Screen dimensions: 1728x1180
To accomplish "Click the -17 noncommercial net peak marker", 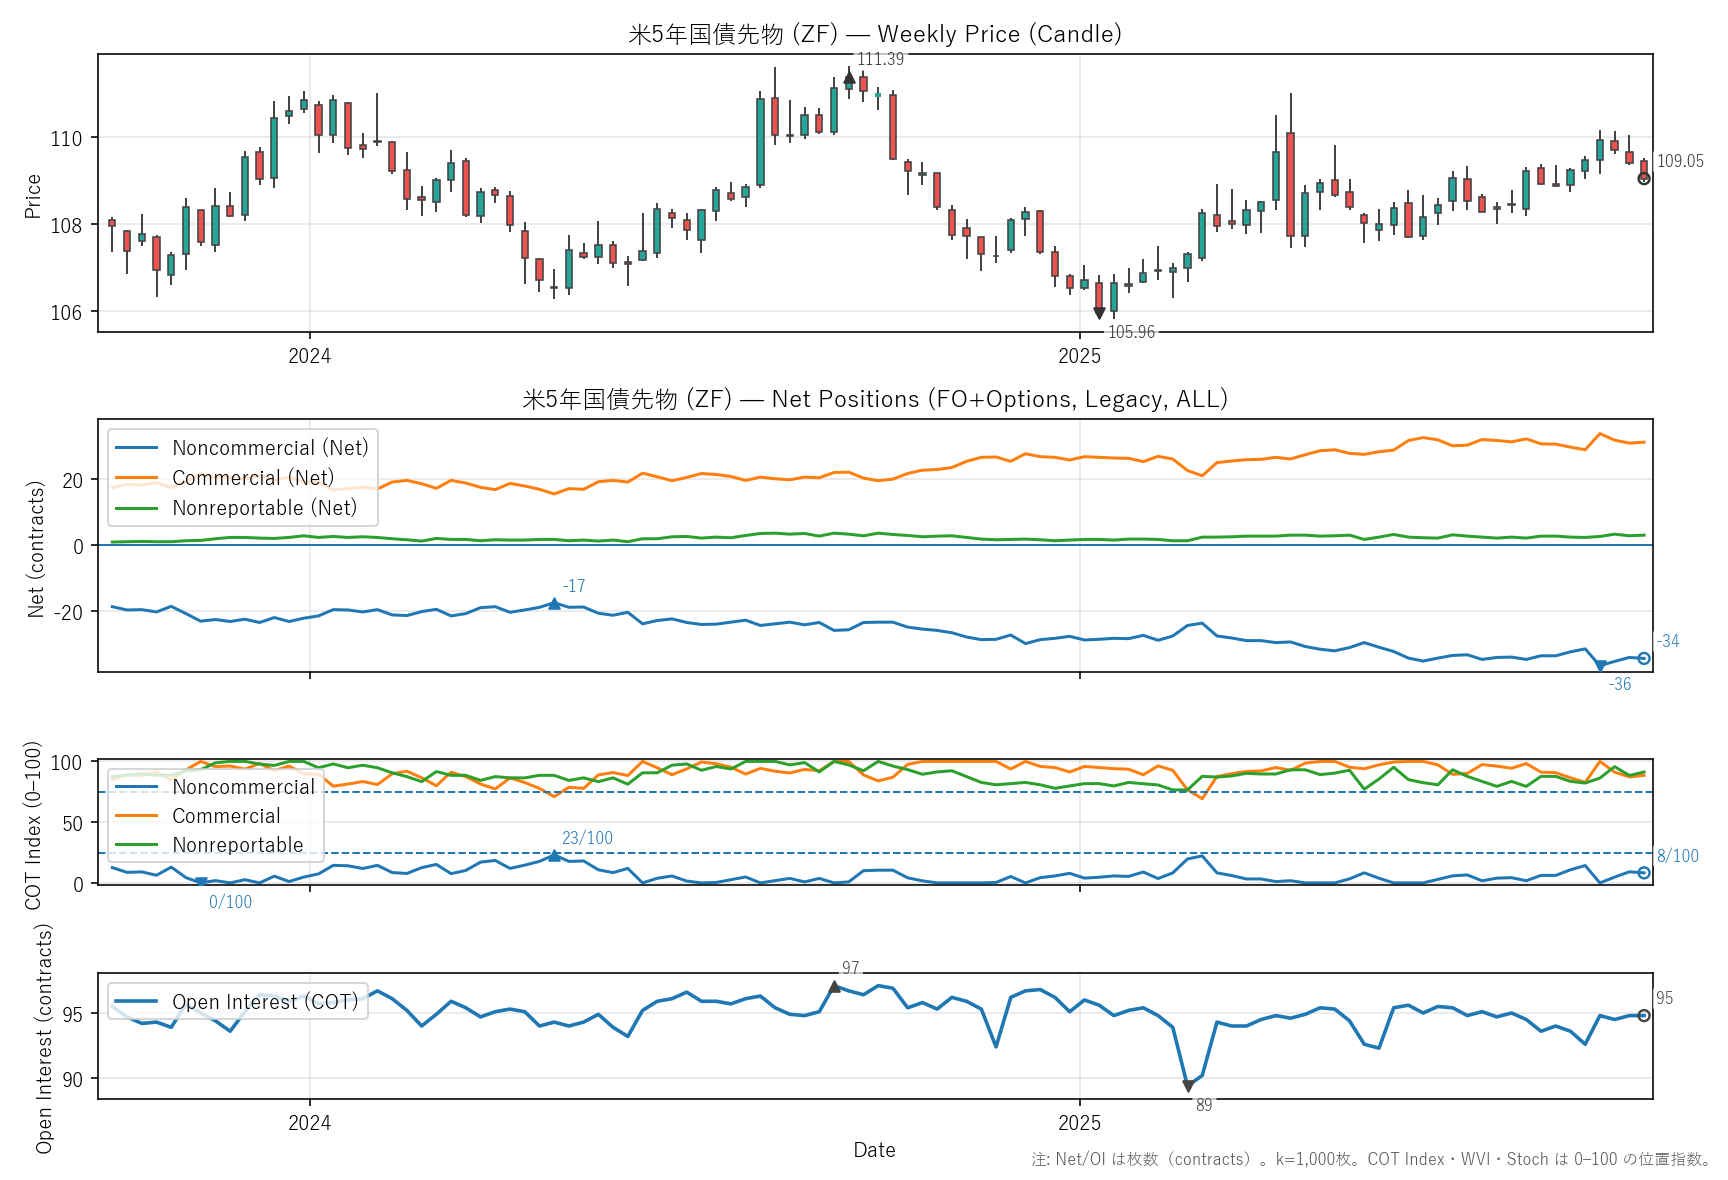I will [x=554, y=603].
